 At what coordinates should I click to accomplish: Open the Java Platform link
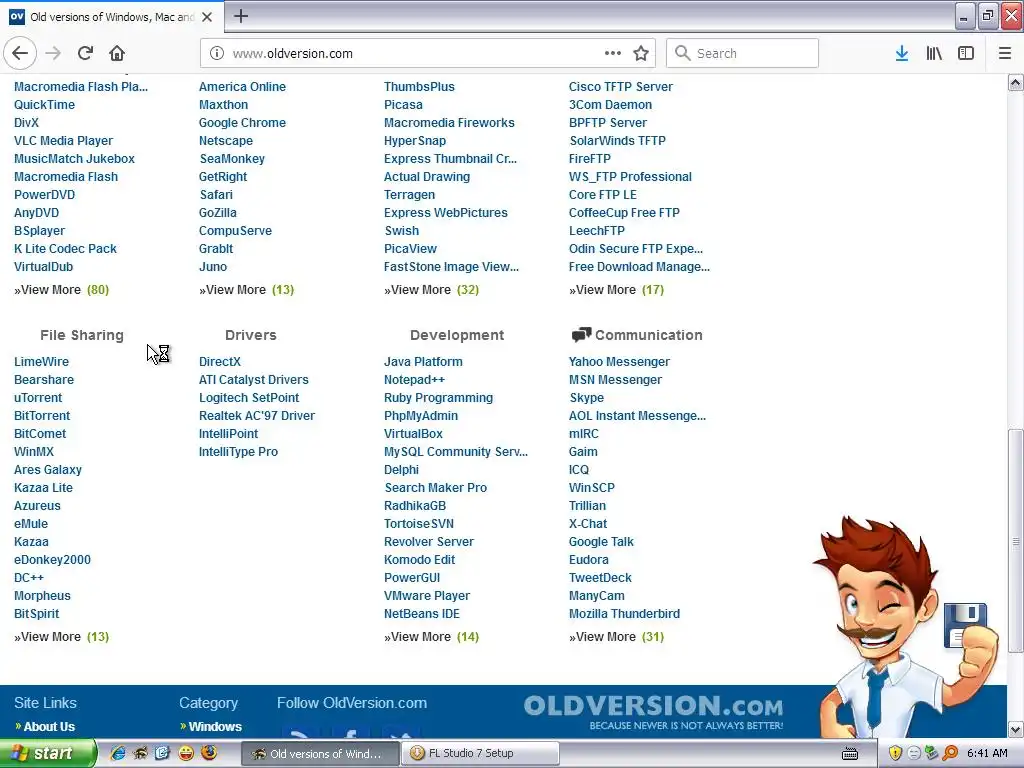(x=423, y=361)
